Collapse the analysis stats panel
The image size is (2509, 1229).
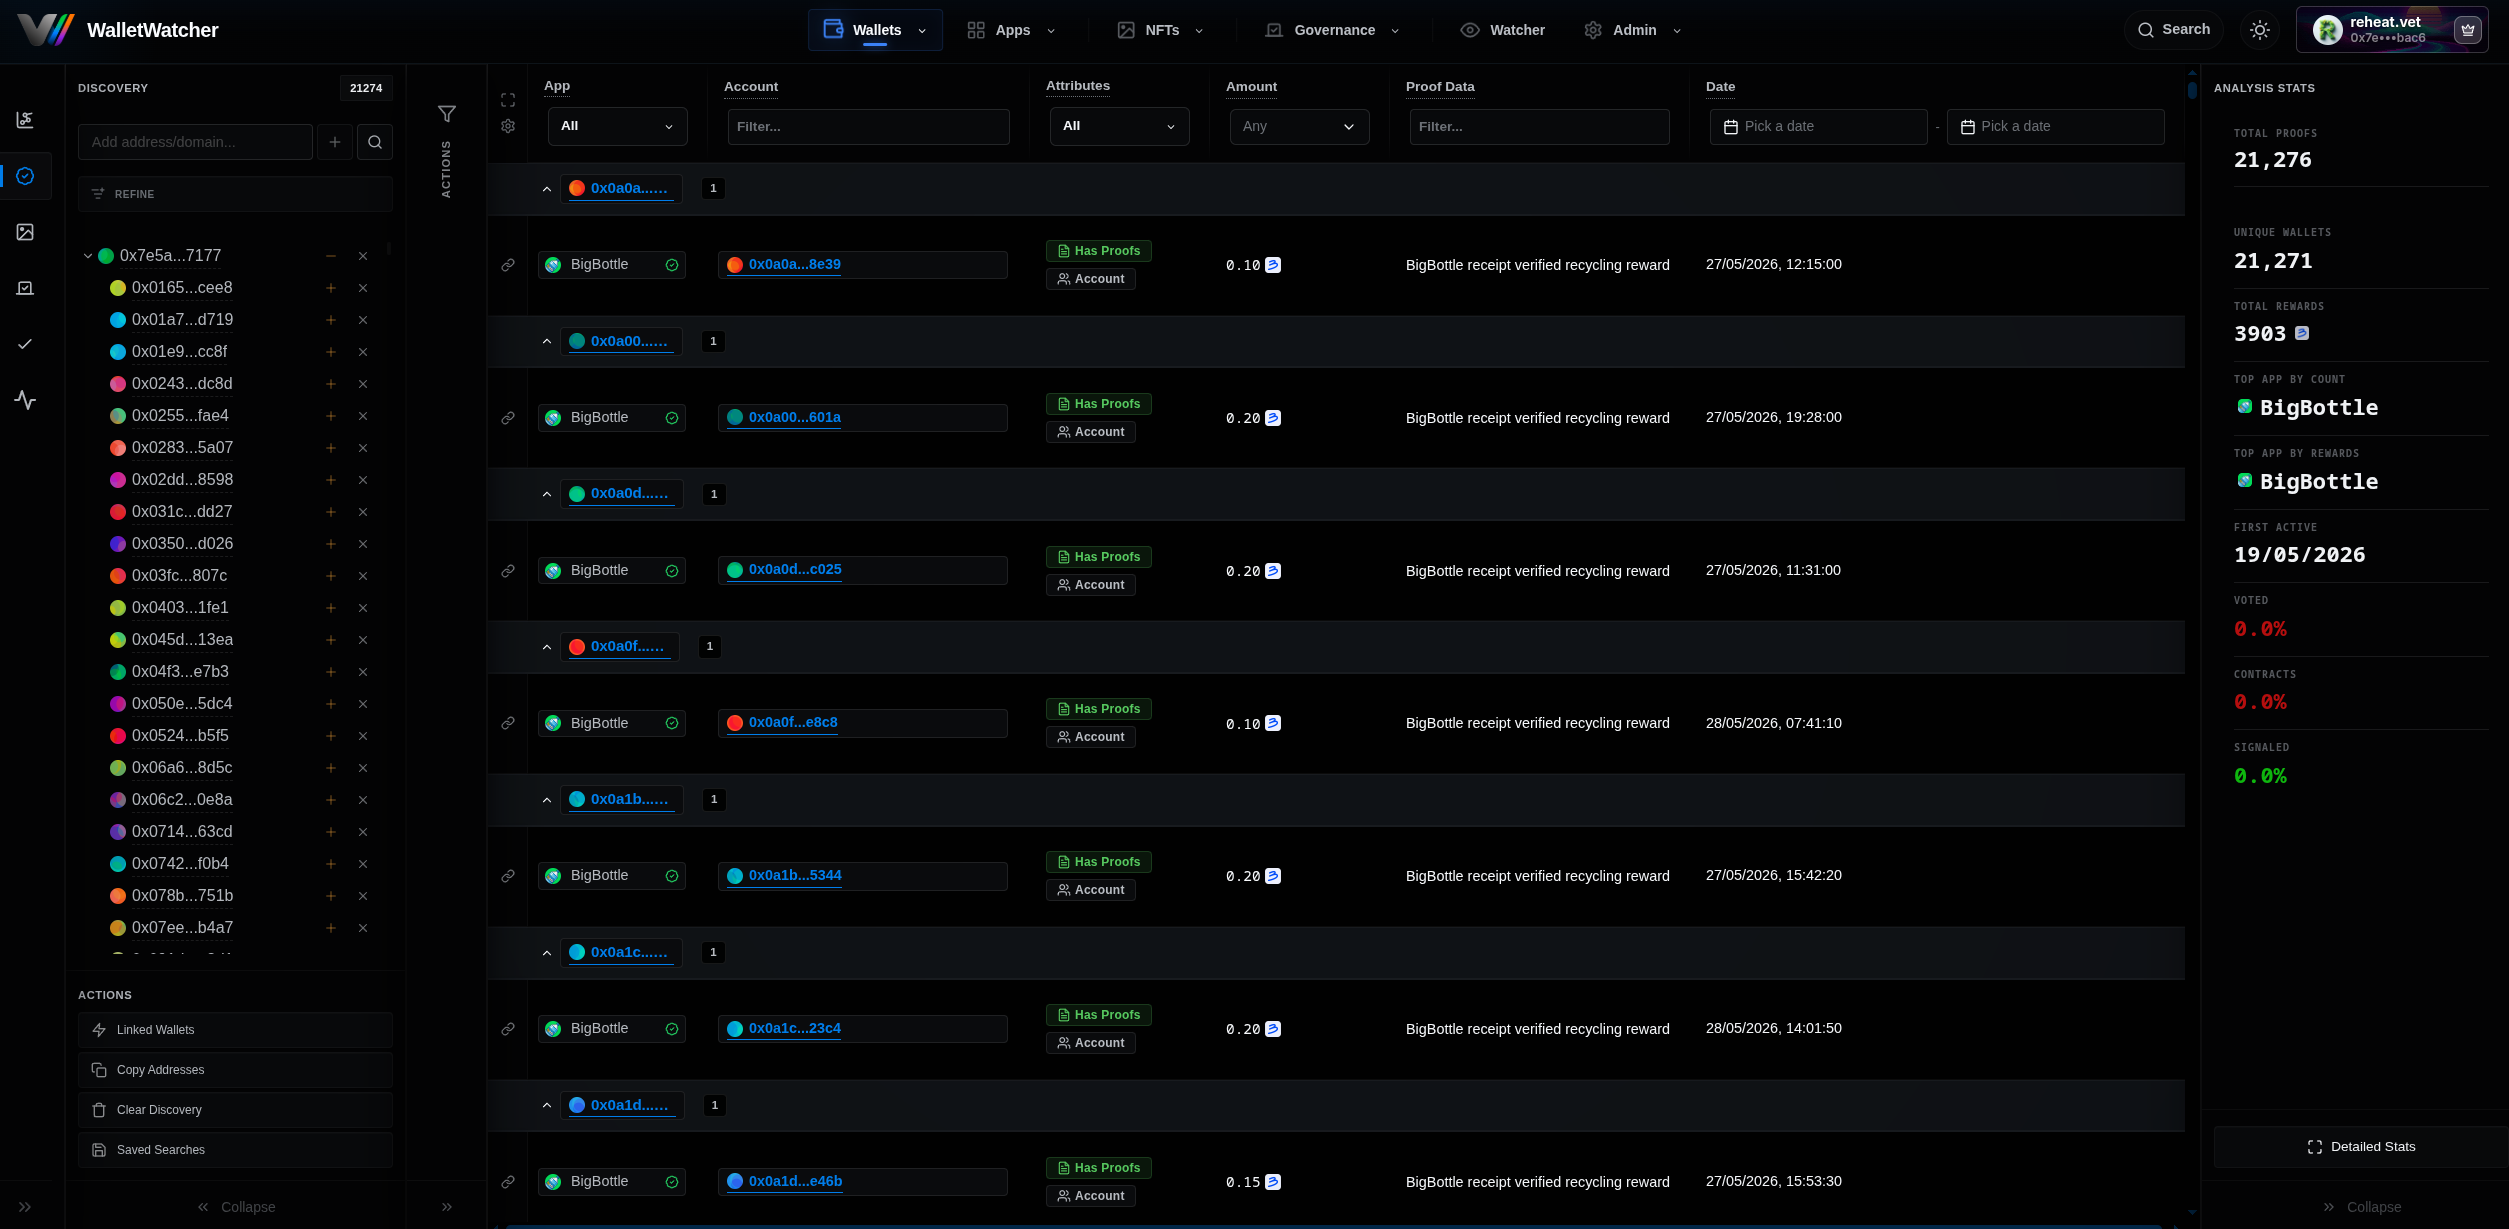click(2361, 1207)
